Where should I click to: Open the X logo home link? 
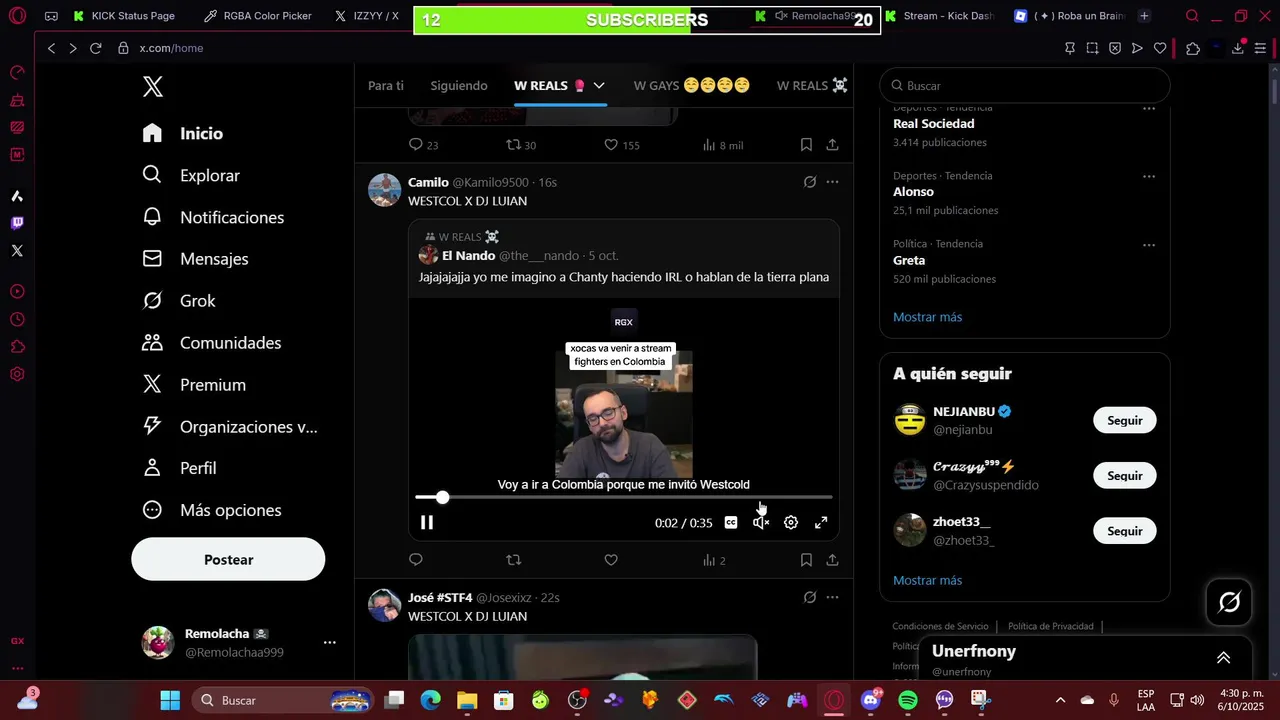click(153, 86)
